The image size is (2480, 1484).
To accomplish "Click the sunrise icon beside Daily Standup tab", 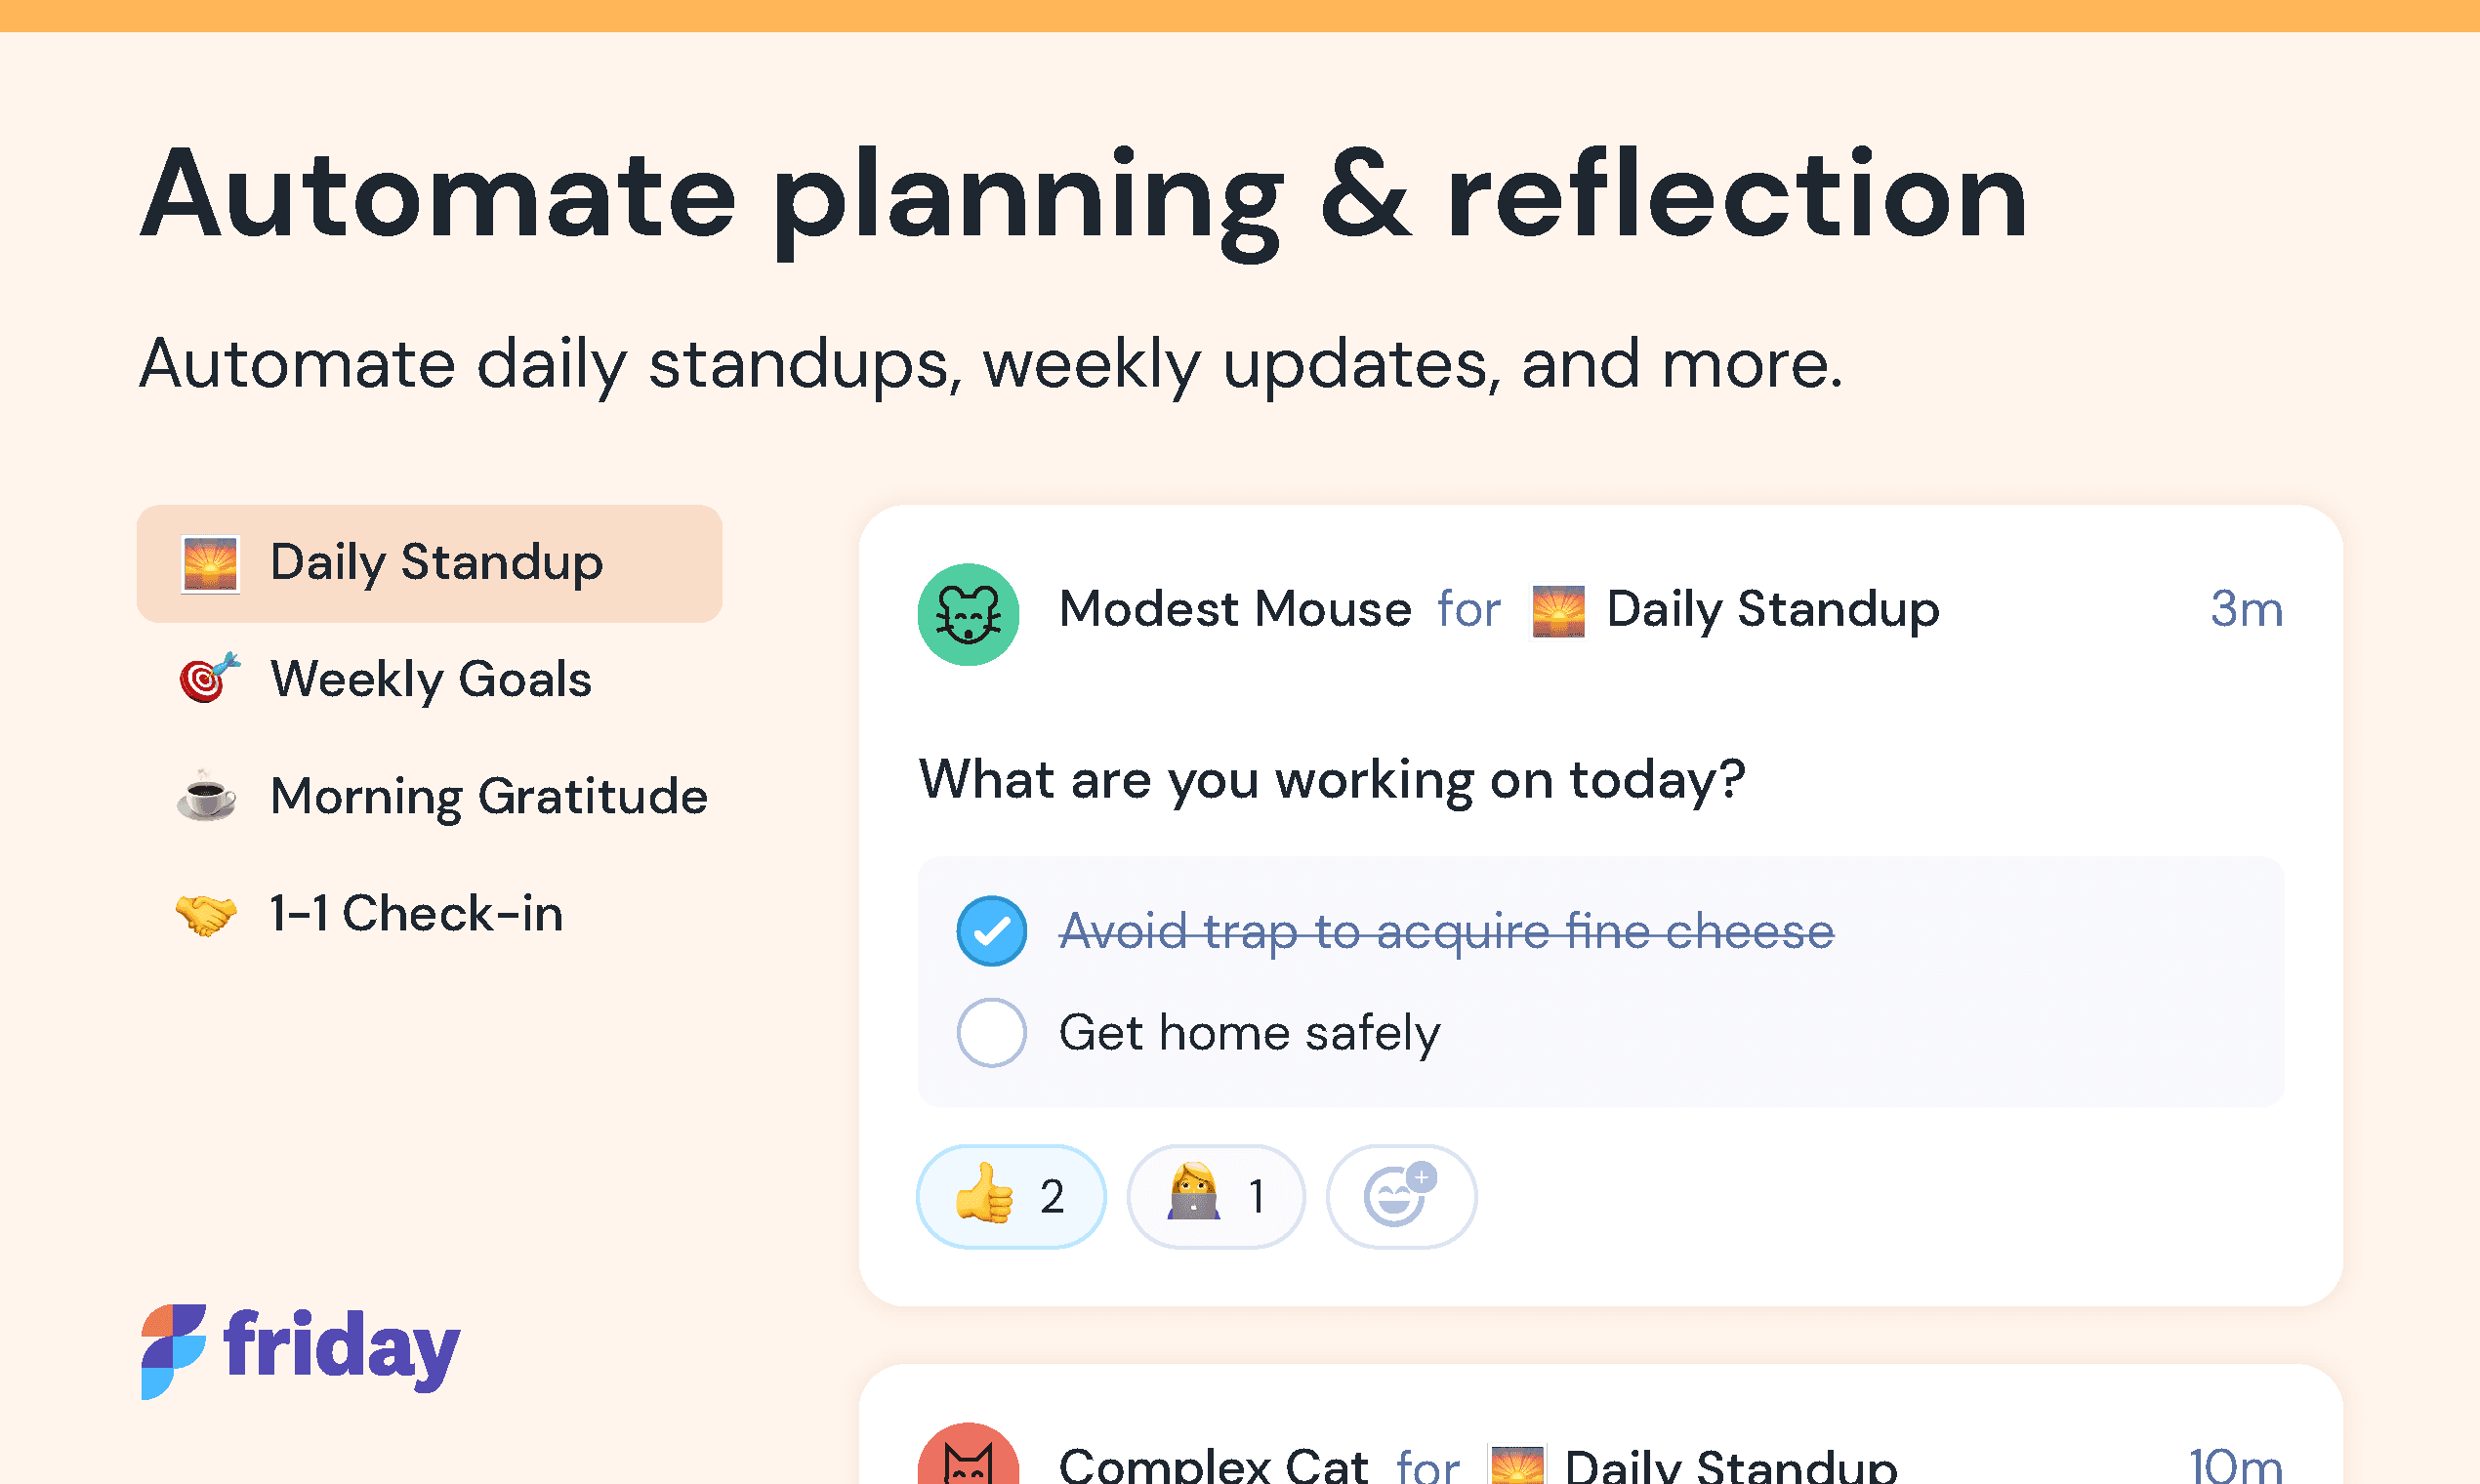I will click(x=210, y=564).
